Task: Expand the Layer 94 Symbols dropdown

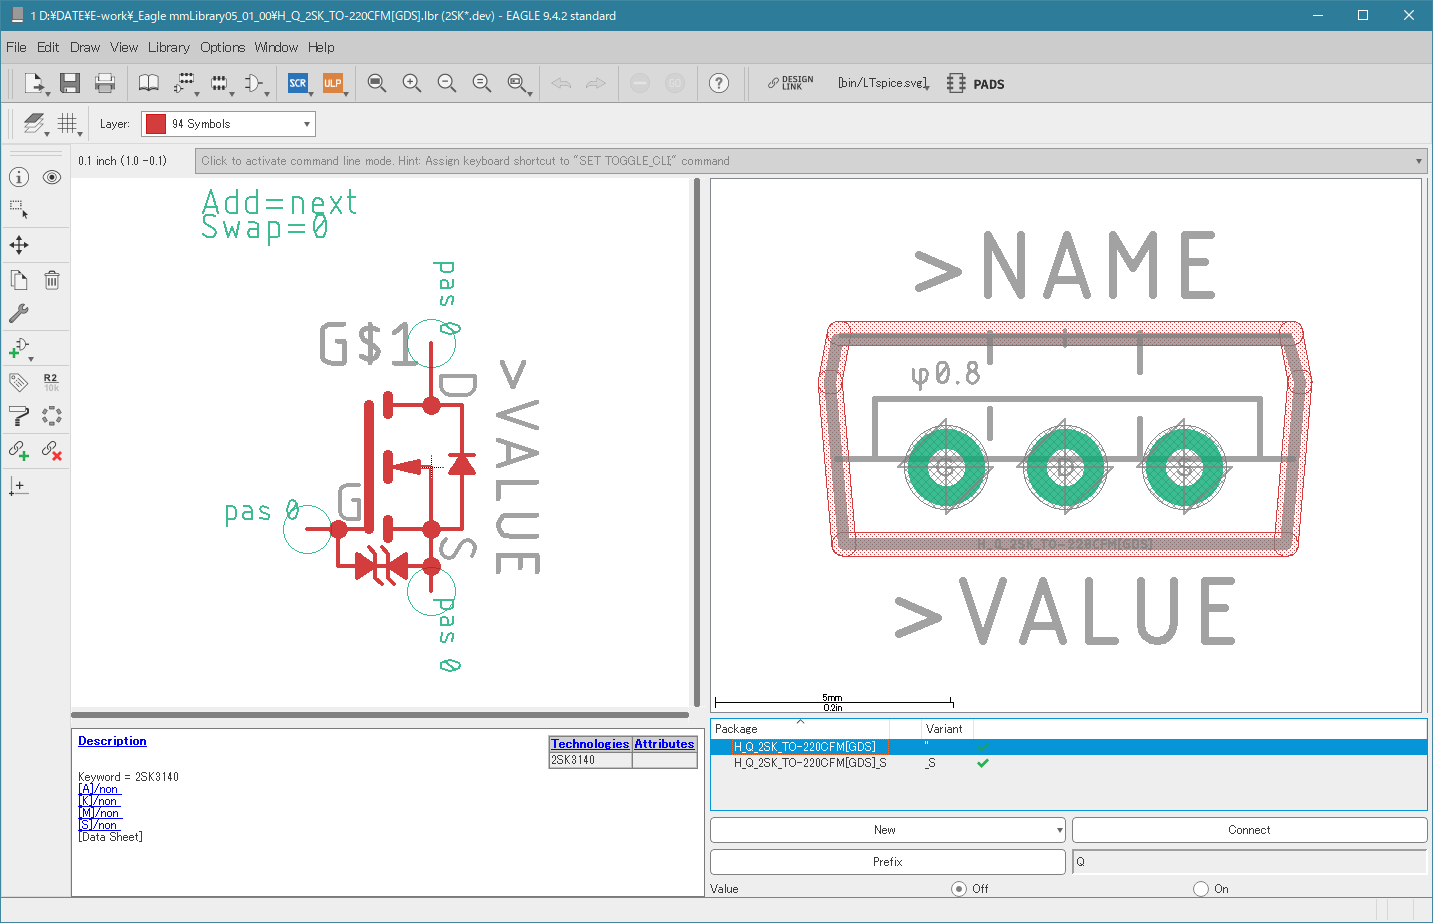Action: (x=306, y=124)
